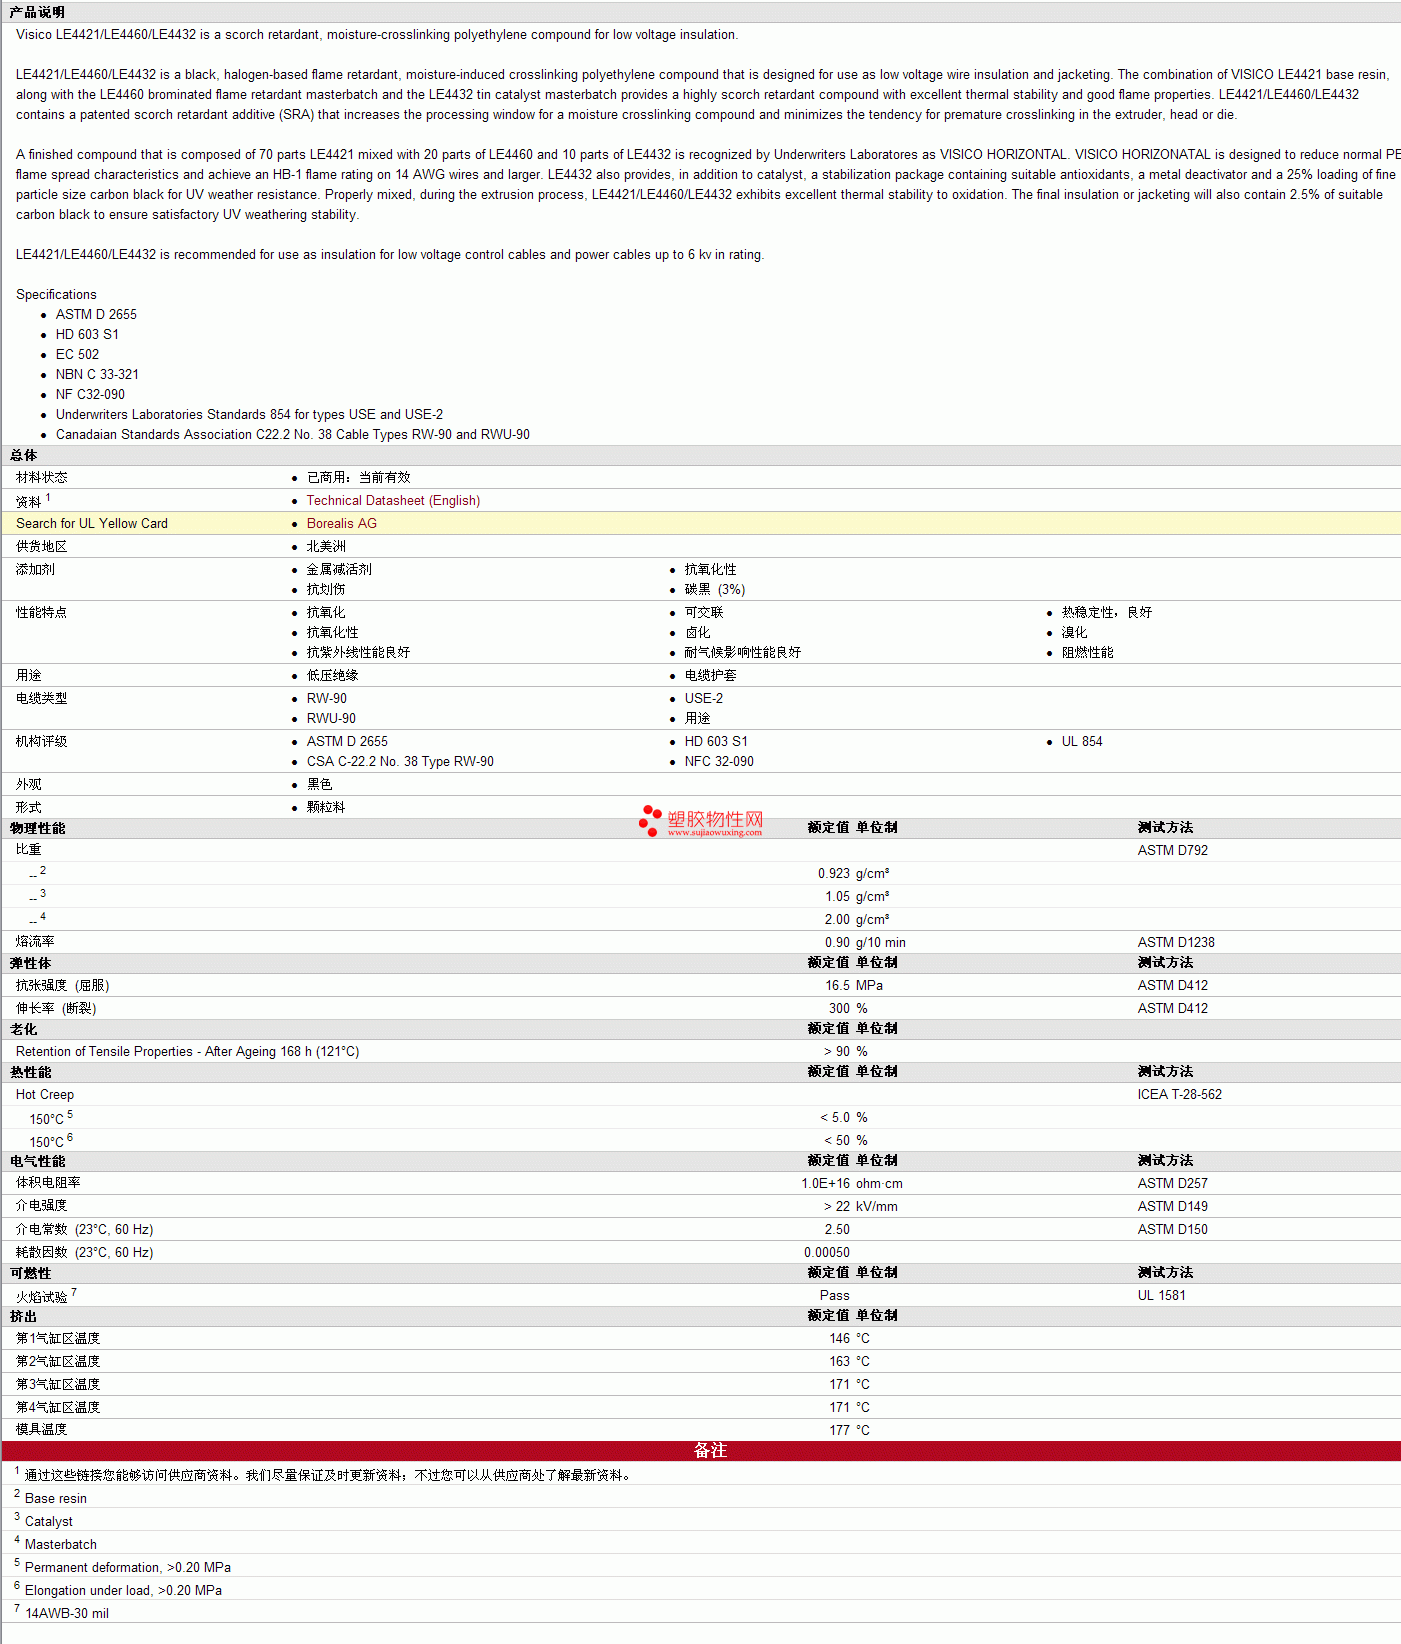1401x1644 pixels.
Task: Click the 0.923 g/cm³ density value
Action: point(853,874)
